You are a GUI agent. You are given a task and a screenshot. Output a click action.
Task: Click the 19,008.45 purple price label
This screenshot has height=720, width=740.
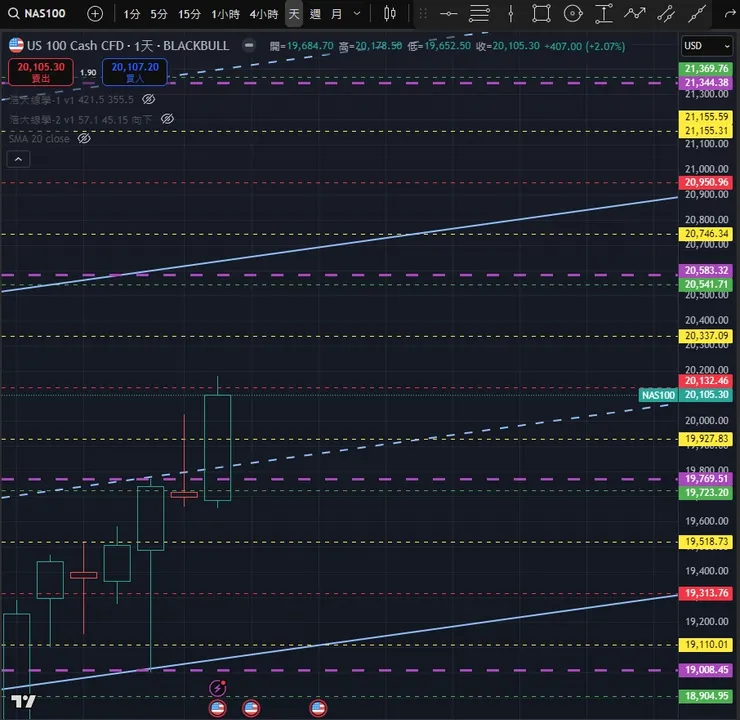click(x=706, y=670)
